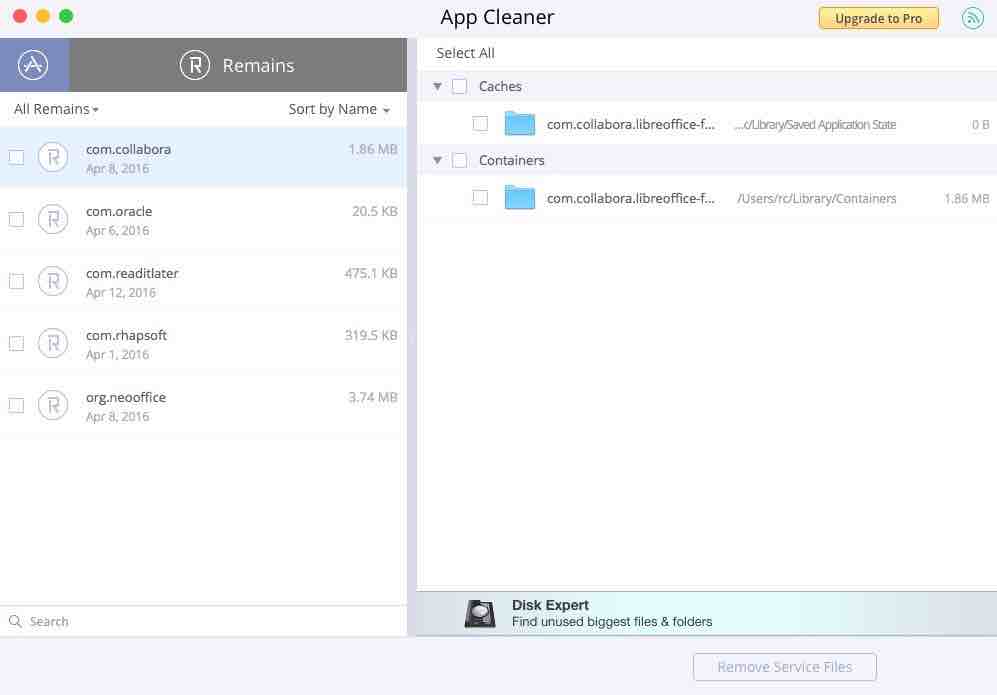This screenshot has width=997, height=695.
Task: Click the 475.1 KB size value
Action: pyautogui.click(x=371, y=273)
